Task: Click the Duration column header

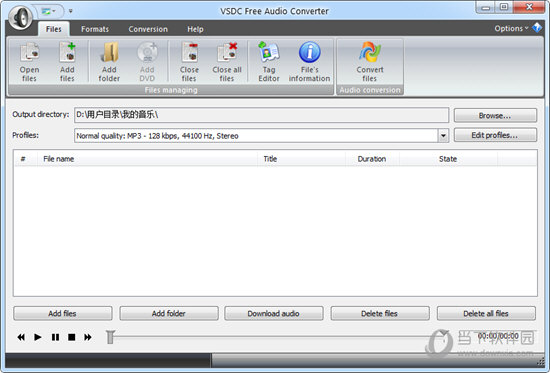Action: (x=372, y=159)
